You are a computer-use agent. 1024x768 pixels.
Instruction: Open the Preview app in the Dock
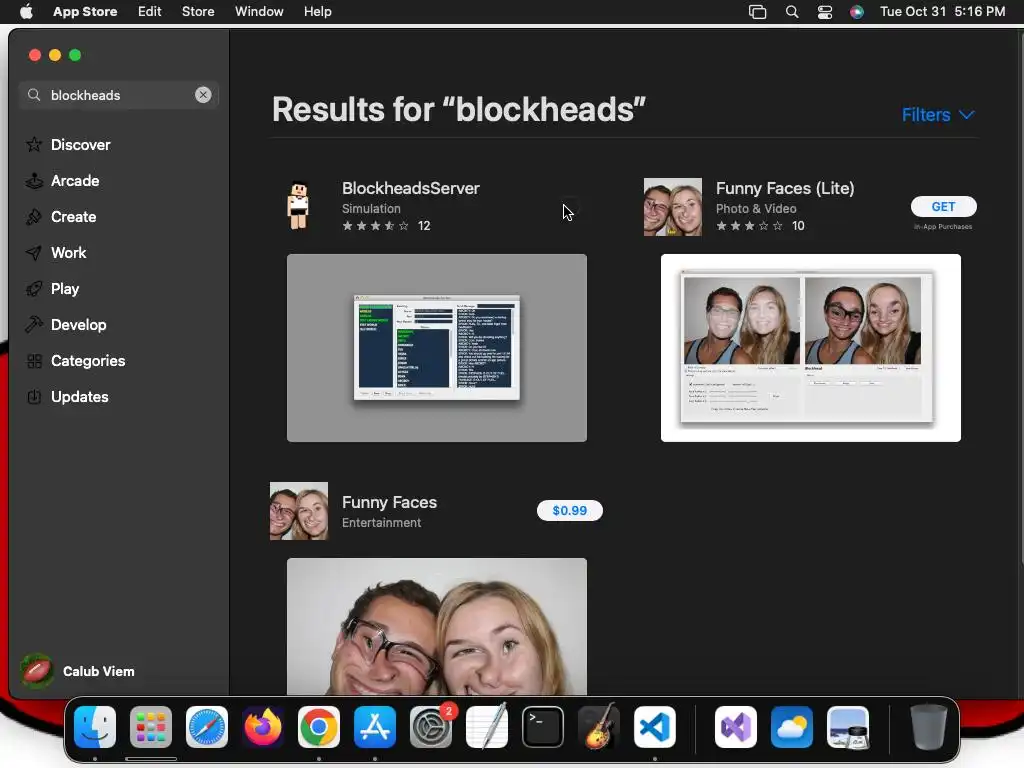(848, 727)
